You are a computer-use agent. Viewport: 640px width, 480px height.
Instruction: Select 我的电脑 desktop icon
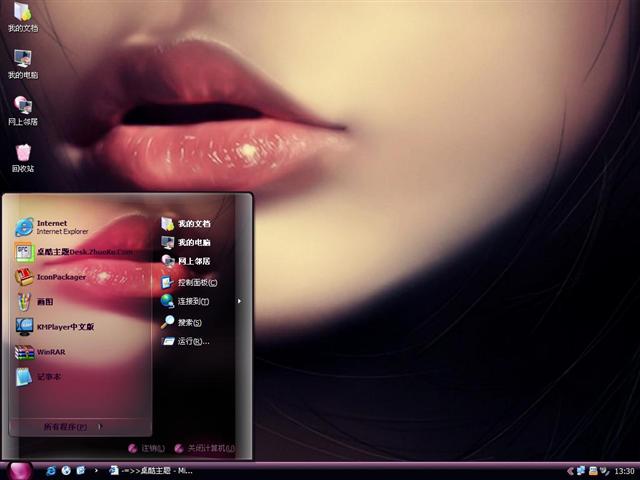(x=23, y=62)
